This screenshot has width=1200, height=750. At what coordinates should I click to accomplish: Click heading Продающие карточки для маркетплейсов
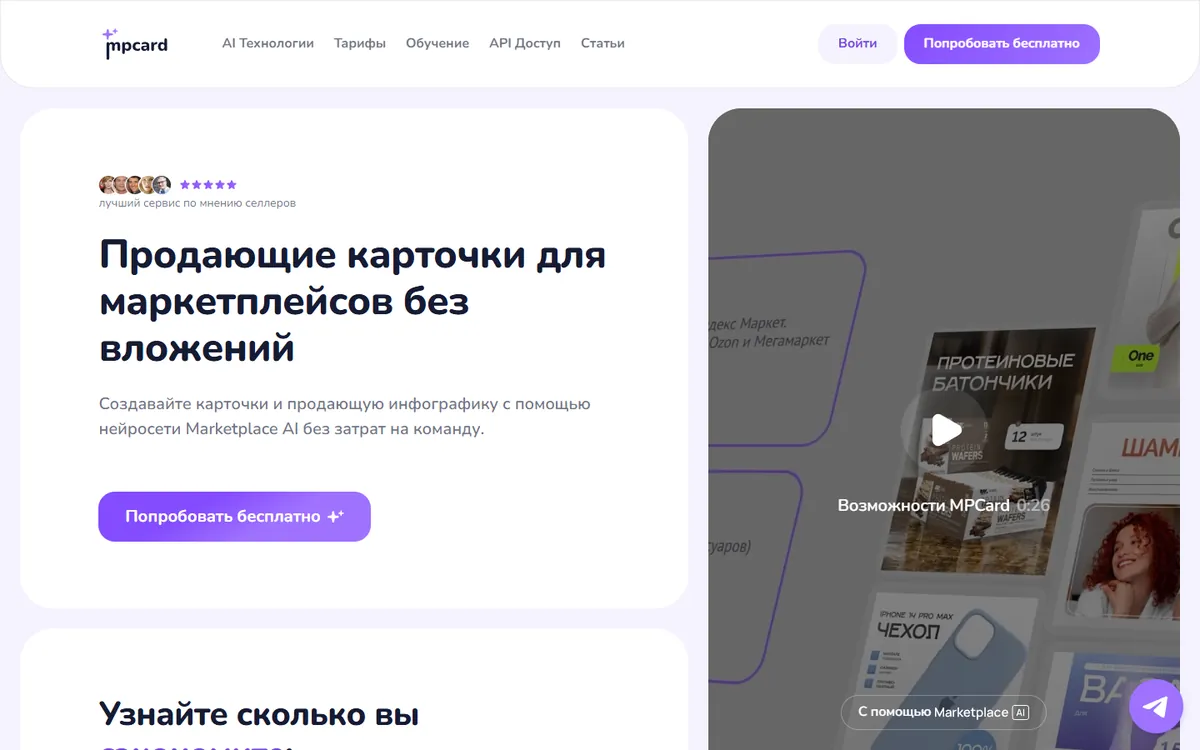(x=353, y=301)
